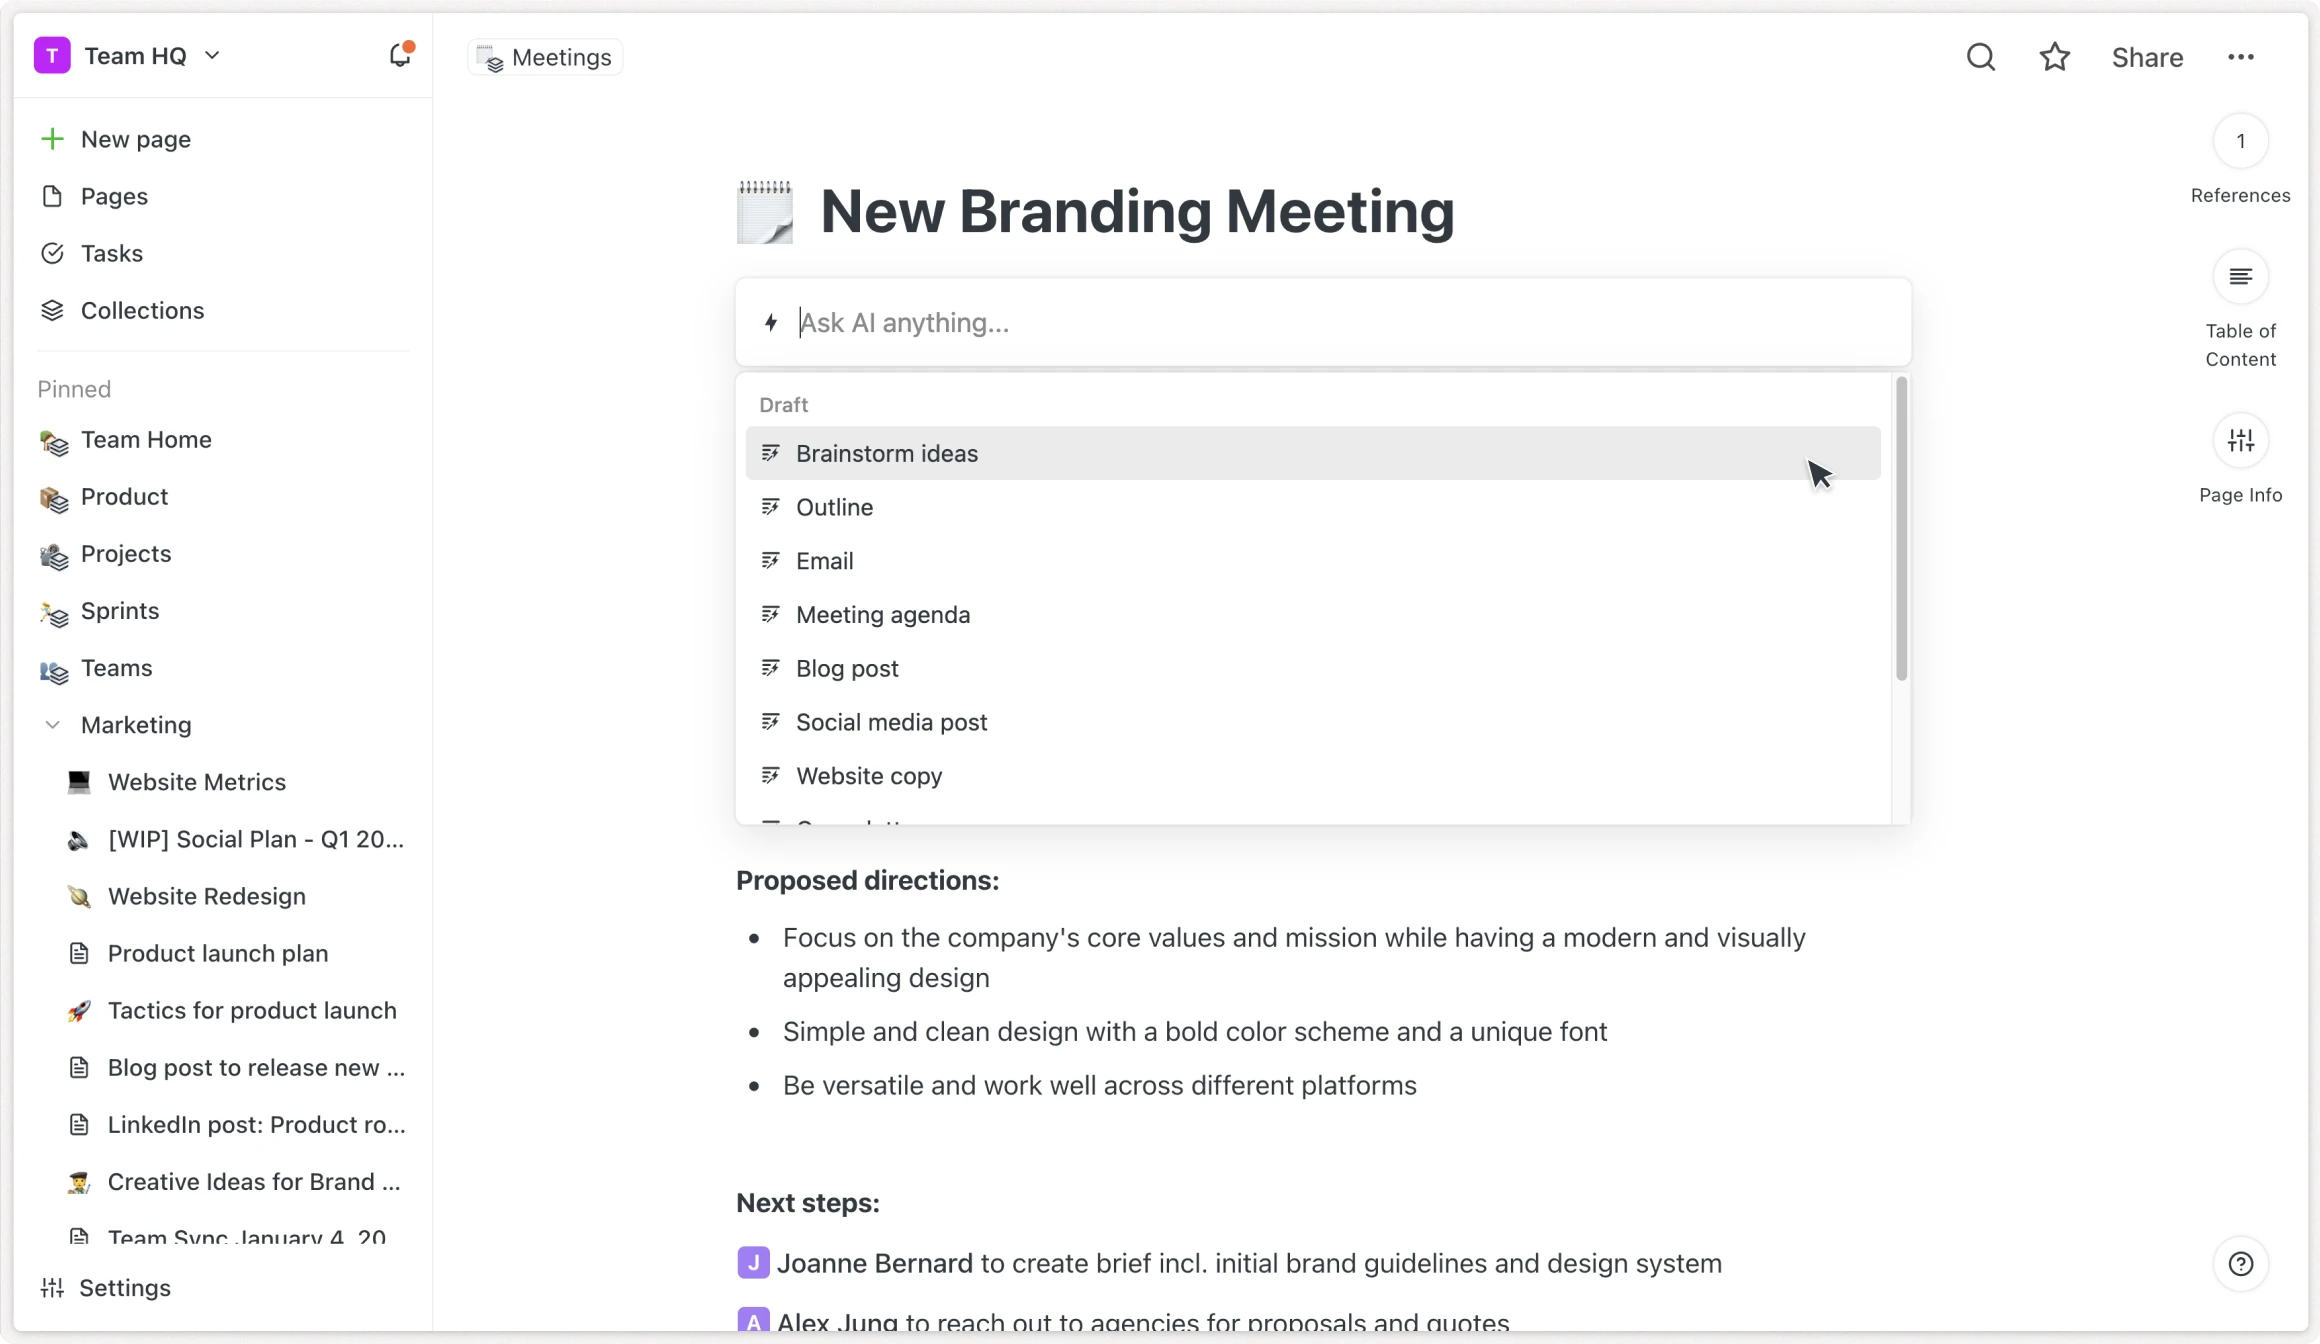This screenshot has height=1344, width=2320.
Task: Collapse the Marketing section
Action: click(53, 725)
